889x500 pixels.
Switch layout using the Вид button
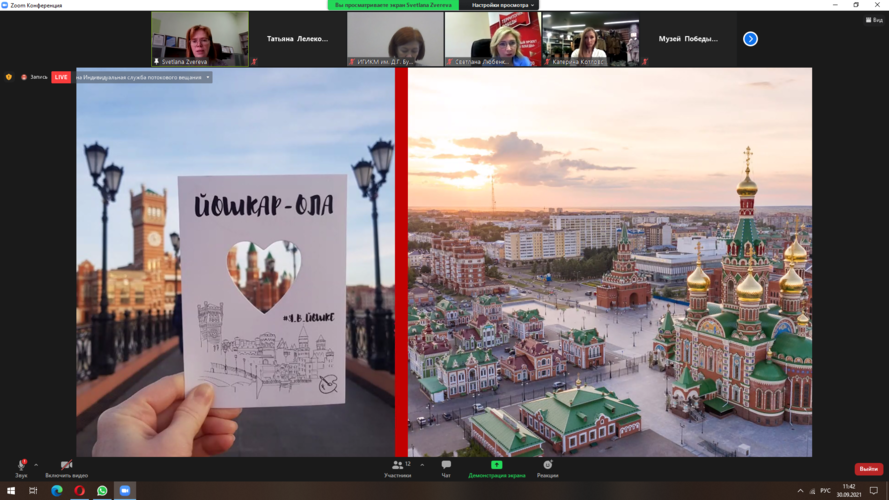click(874, 20)
